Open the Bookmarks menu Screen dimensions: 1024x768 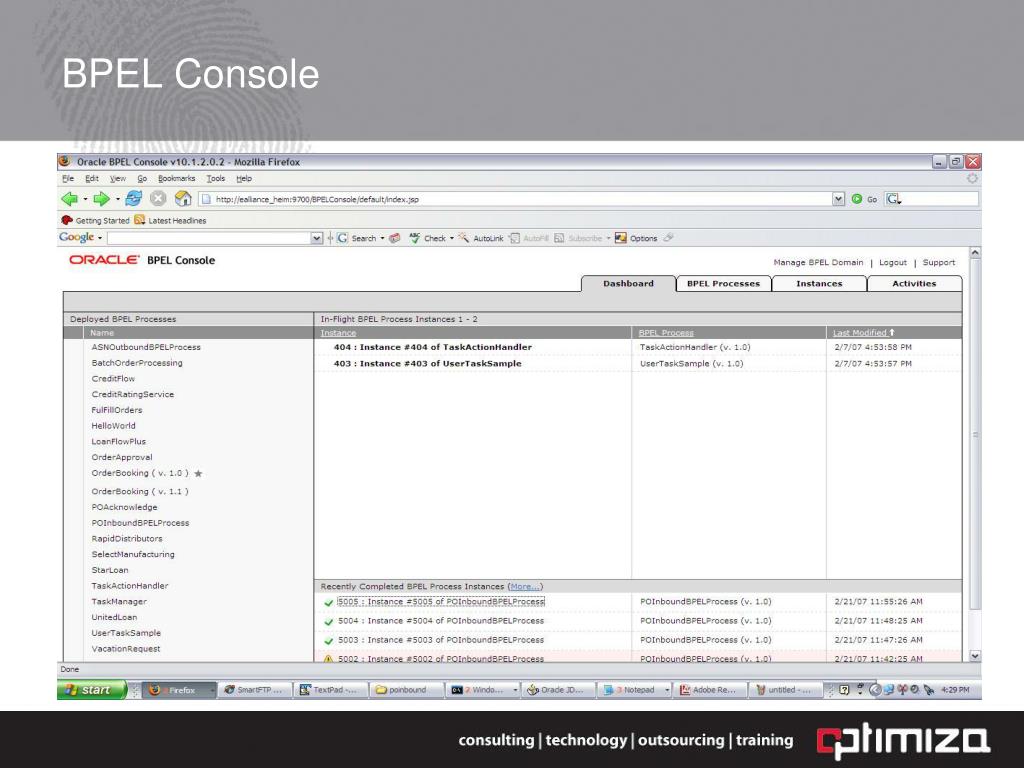click(176, 178)
